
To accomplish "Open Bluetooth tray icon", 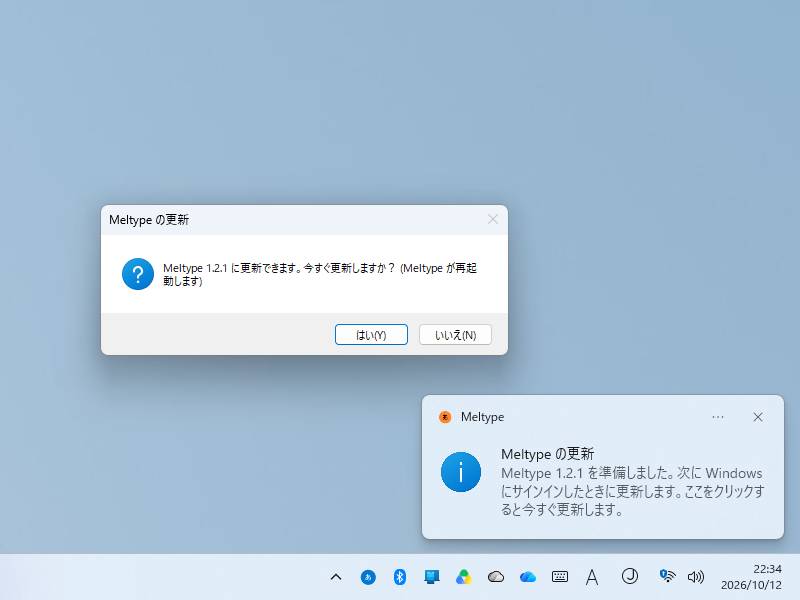I will click(399, 577).
